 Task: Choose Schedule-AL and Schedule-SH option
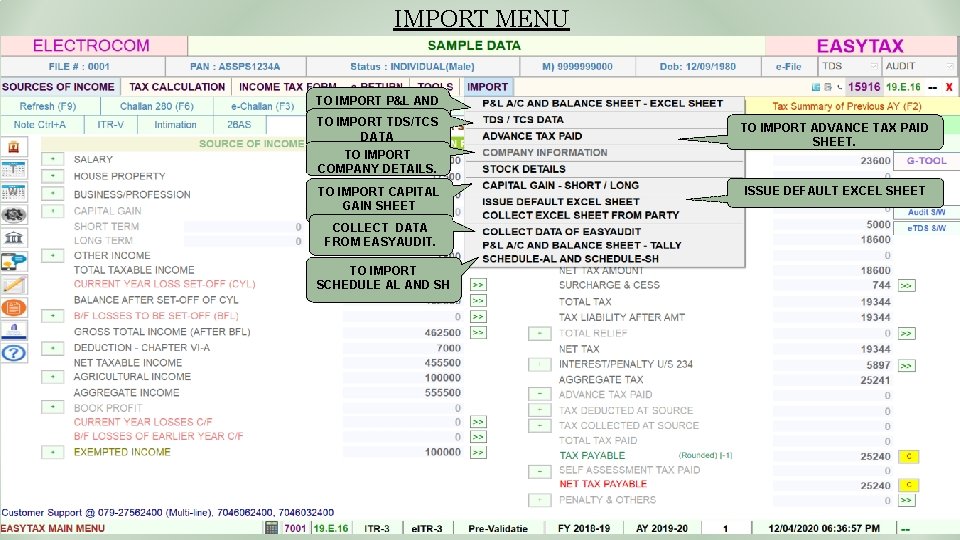point(604,259)
